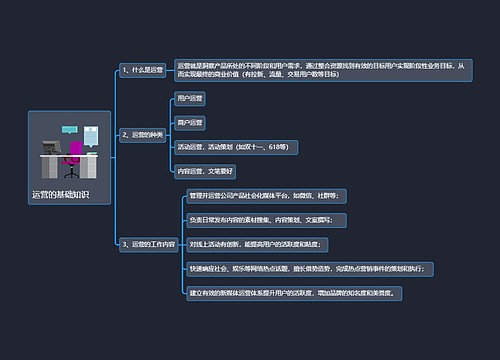Click node 对线上活动有创新
The image size is (500, 360).
[257, 245]
